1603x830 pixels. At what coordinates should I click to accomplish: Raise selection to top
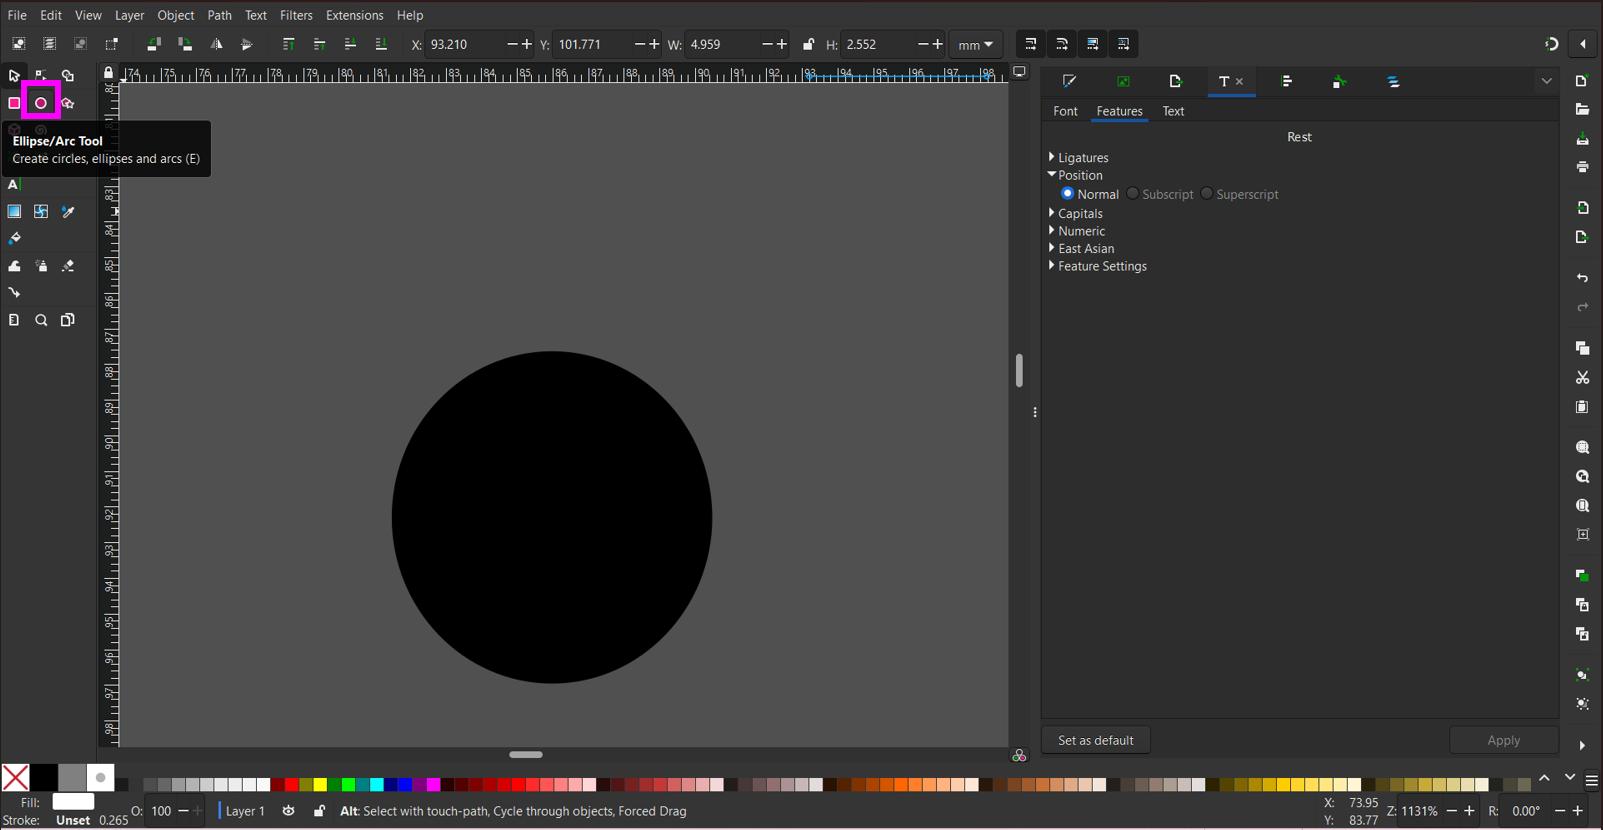pos(288,44)
